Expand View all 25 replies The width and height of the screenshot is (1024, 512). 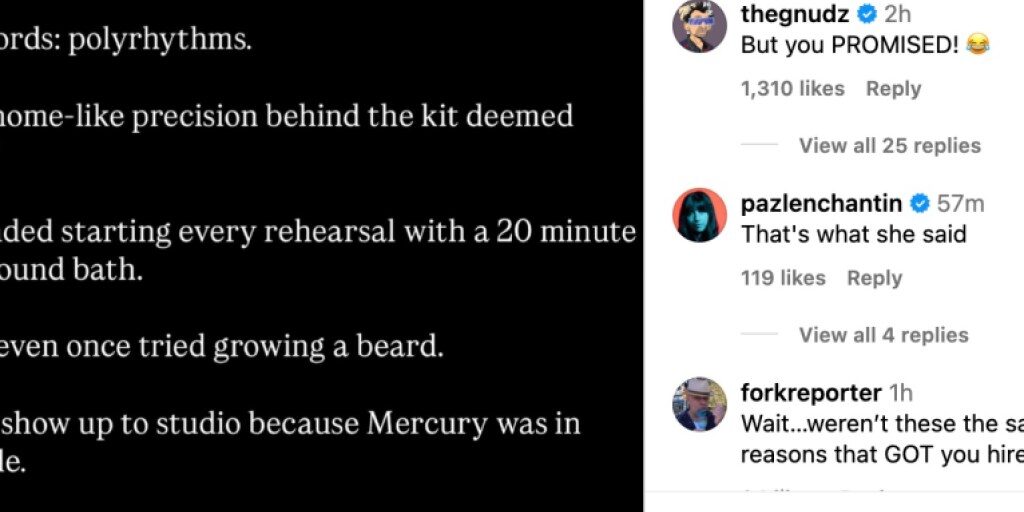(889, 146)
